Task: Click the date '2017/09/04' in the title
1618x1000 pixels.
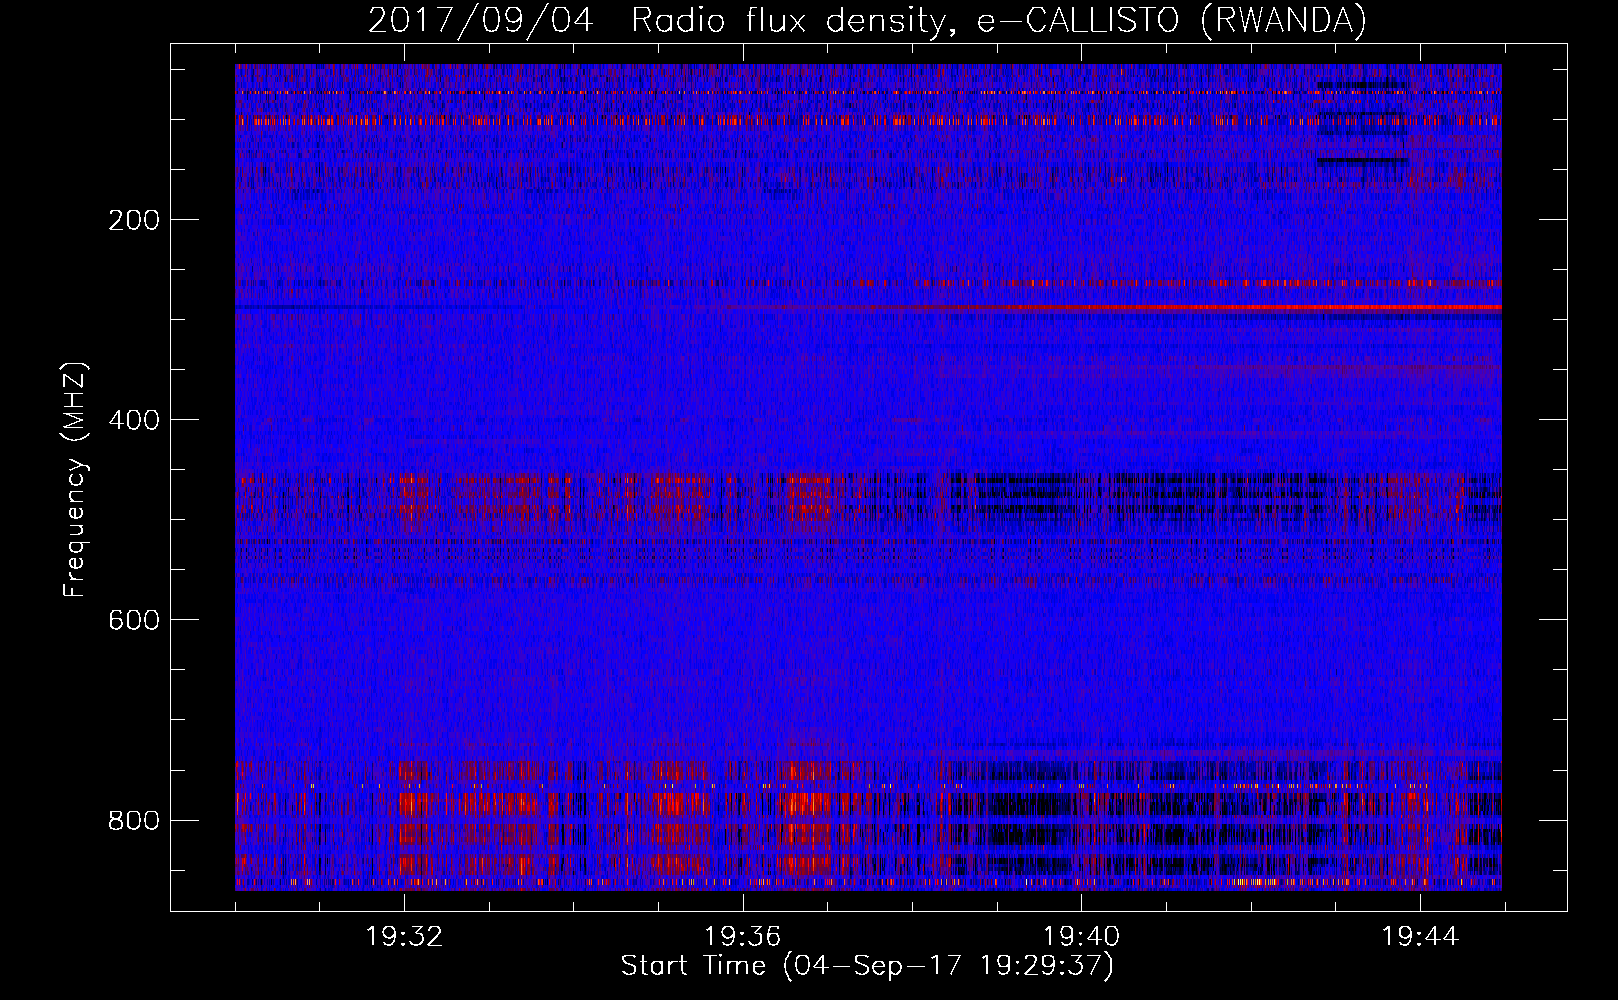Action: pos(481,20)
